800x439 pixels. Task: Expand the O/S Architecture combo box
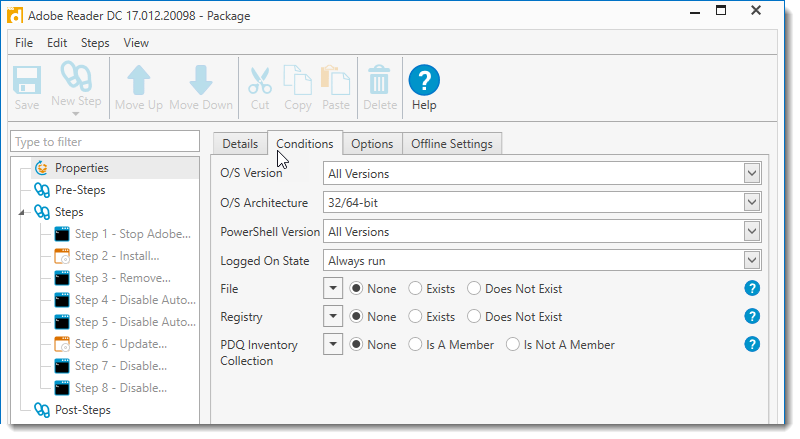[x=751, y=203]
